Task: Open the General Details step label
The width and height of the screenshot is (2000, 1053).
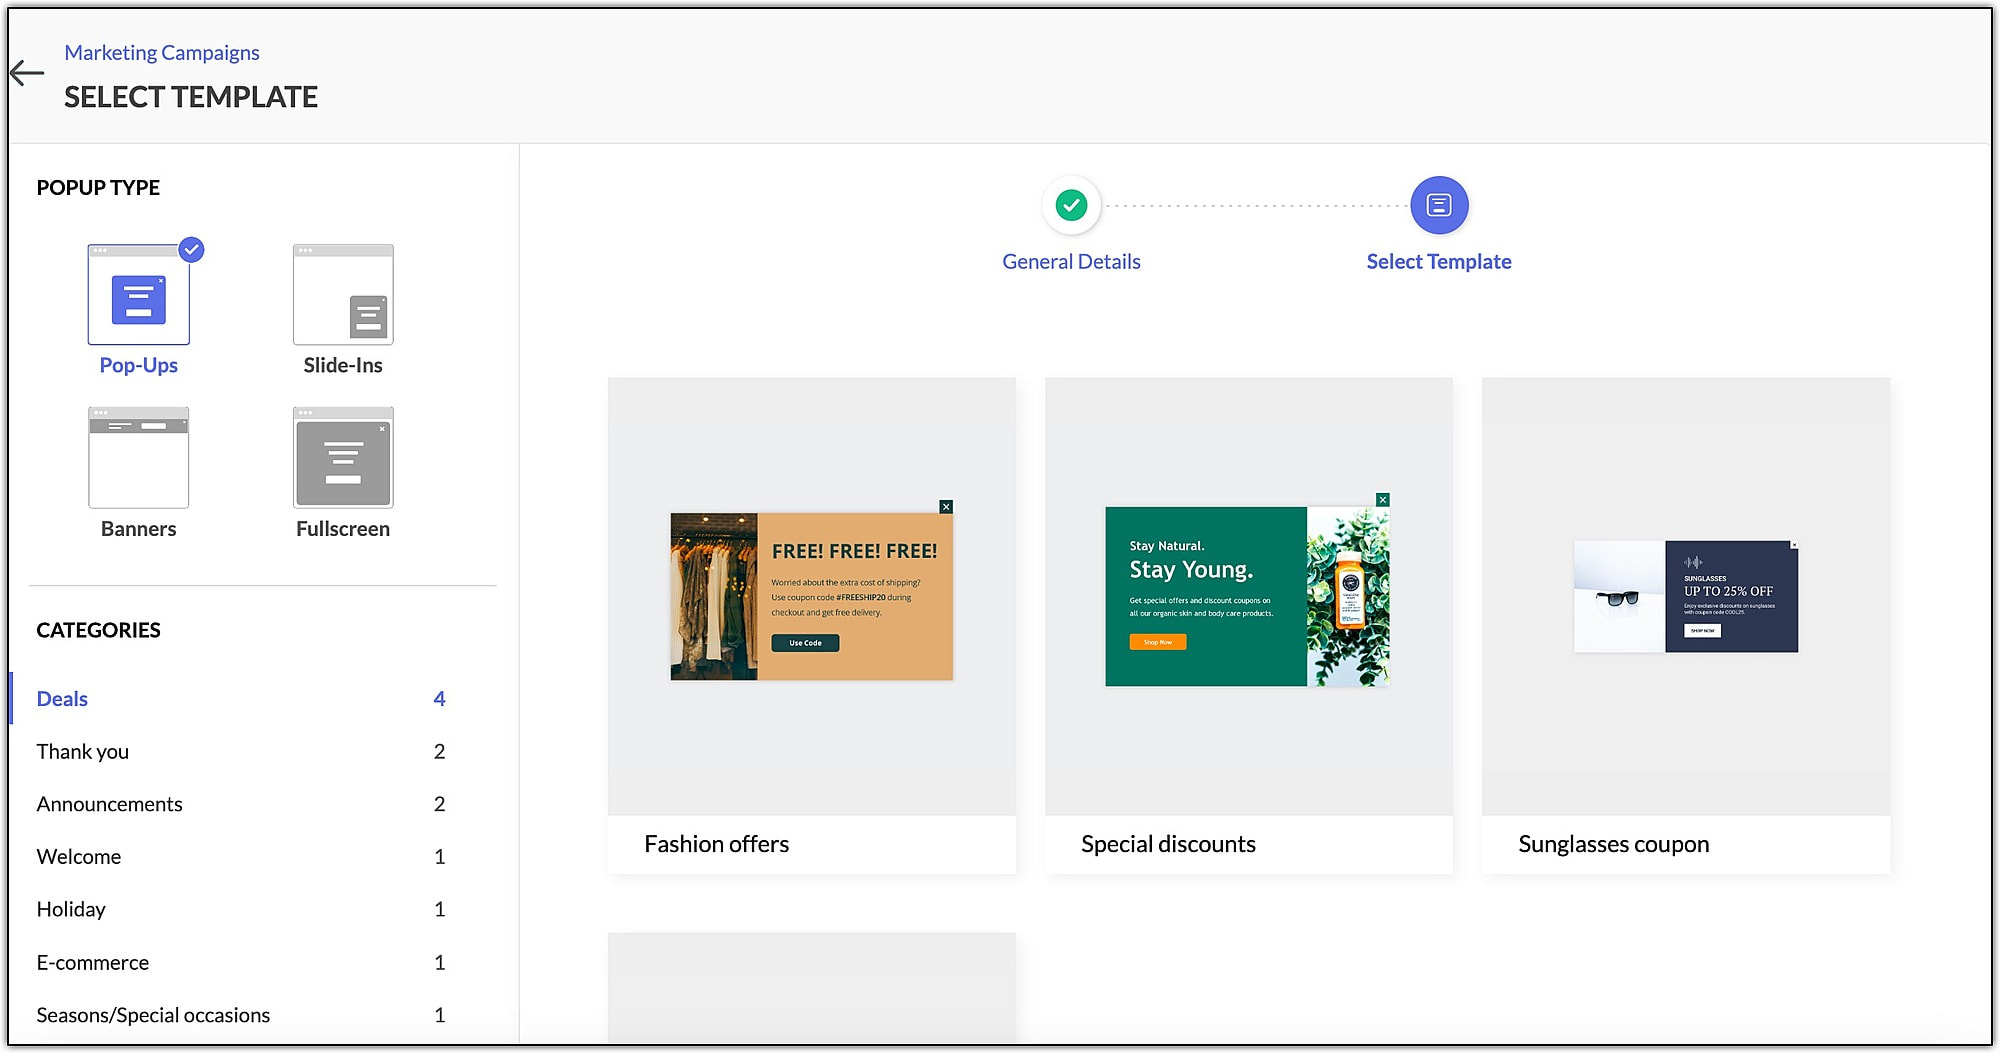Action: point(1071,262)
